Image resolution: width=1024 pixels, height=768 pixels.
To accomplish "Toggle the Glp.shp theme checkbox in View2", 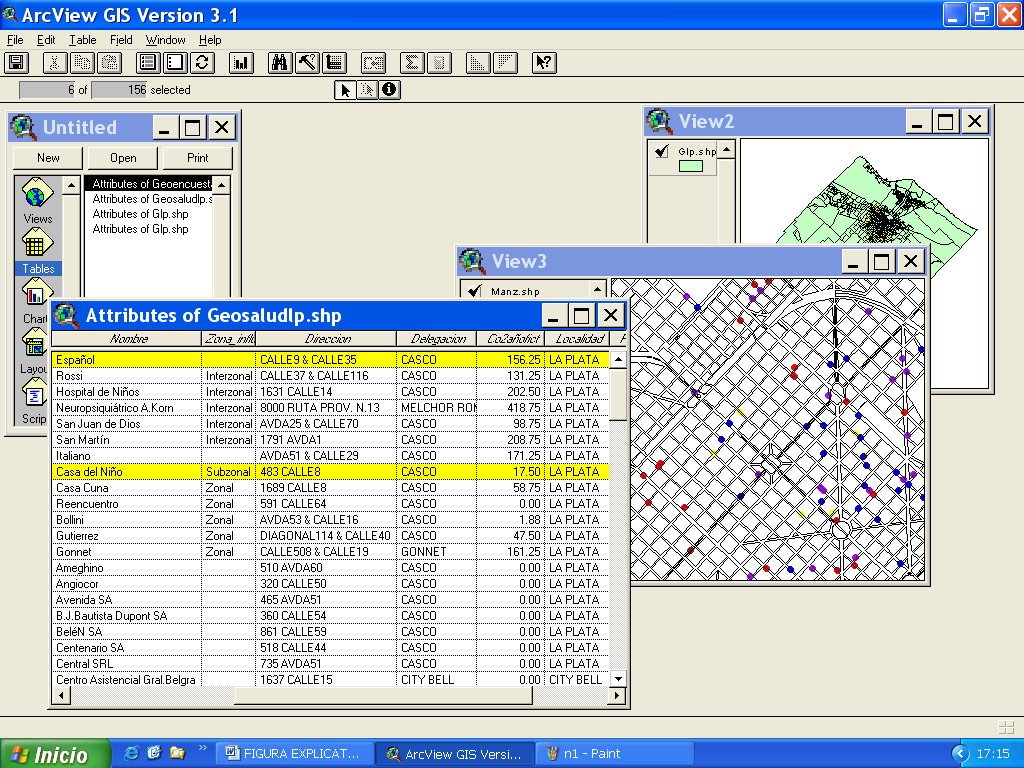I will (662, 152).
